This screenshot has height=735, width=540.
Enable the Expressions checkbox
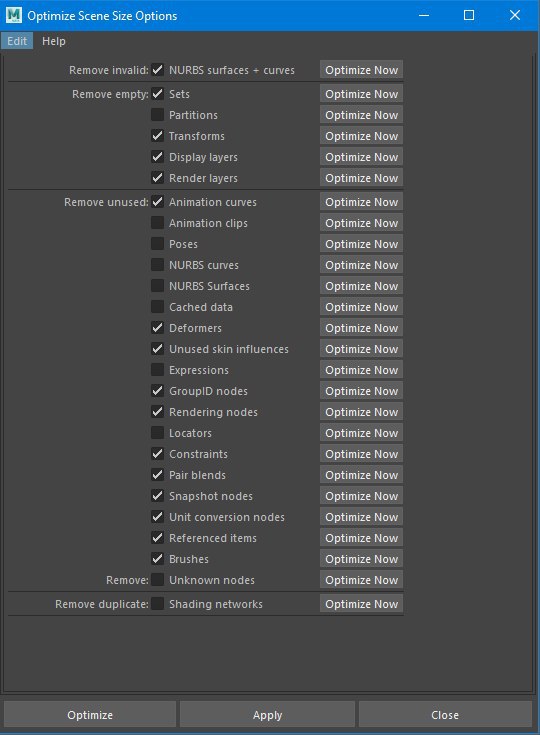pos(158,370)
